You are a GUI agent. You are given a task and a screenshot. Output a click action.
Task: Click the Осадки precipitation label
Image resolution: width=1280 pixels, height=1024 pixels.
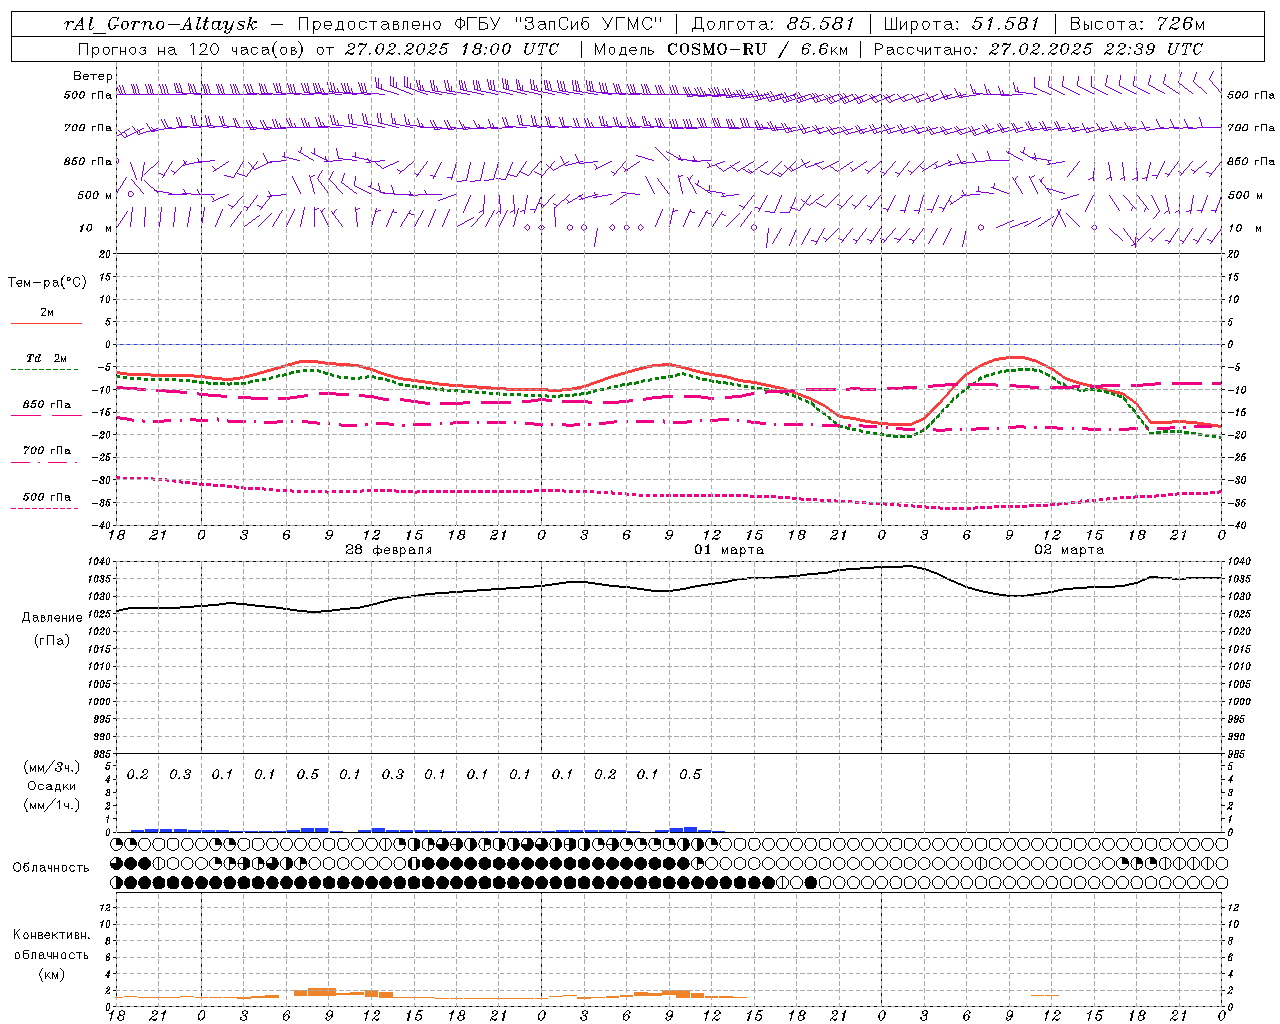(52, 786)
